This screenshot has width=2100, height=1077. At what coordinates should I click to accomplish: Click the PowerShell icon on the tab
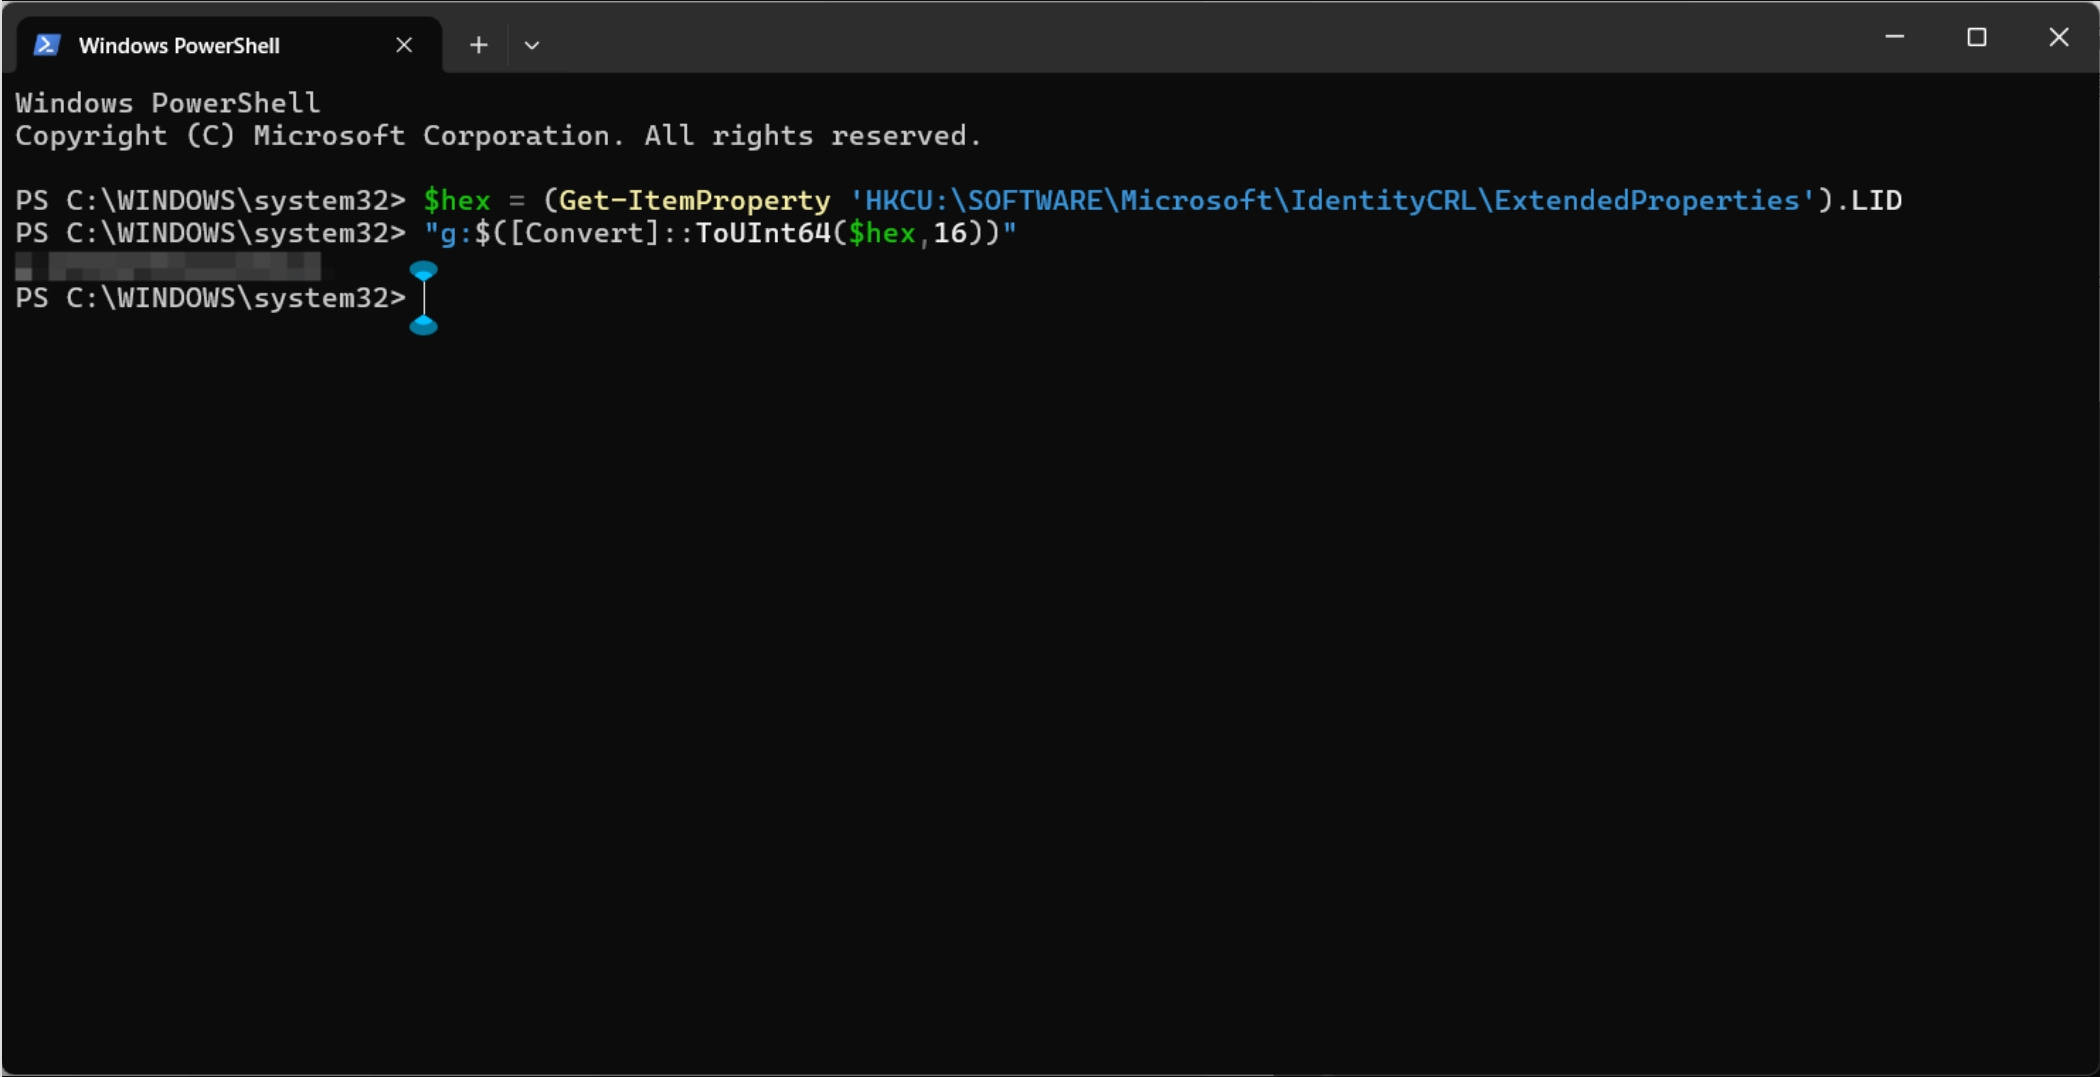coord(47,45)
